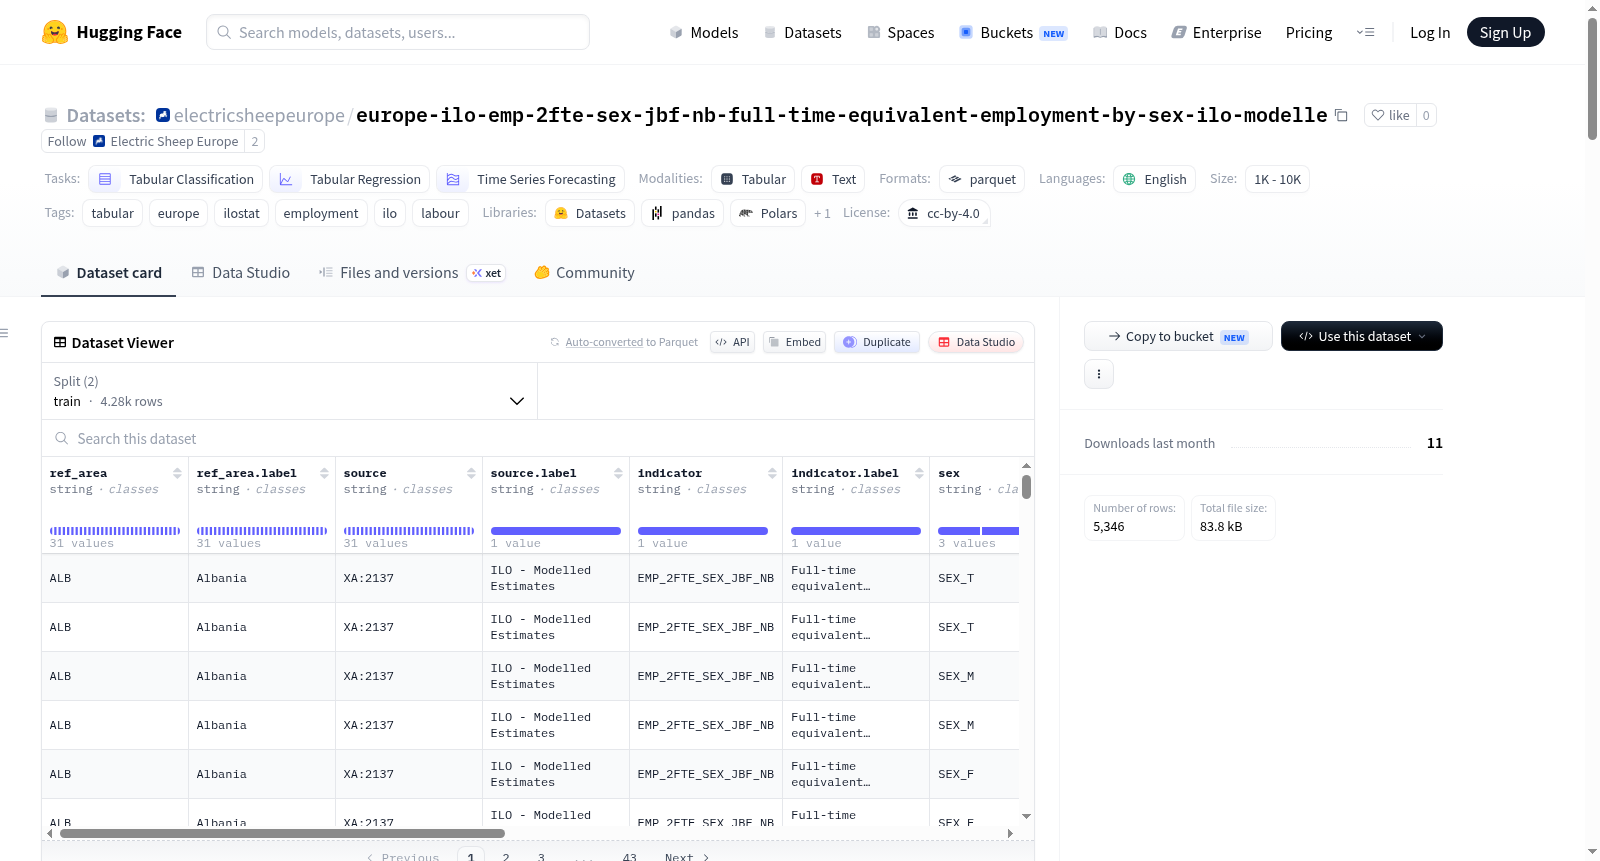Click the API button in Dataset Viewer

pyautogui.click(x=732, y=342)
